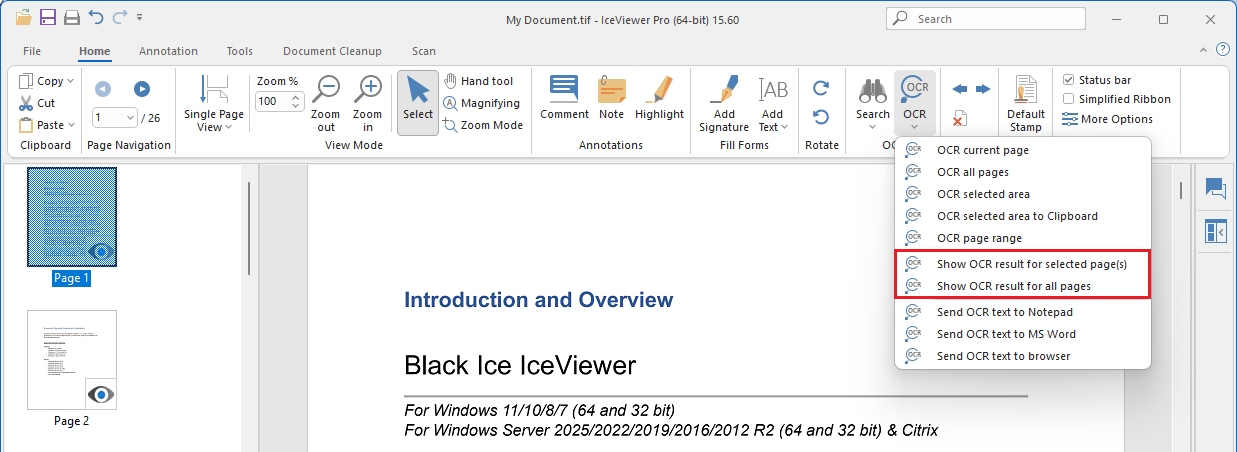
Task: Open quick access toolbar customize arrow
Action: point(140,18)
